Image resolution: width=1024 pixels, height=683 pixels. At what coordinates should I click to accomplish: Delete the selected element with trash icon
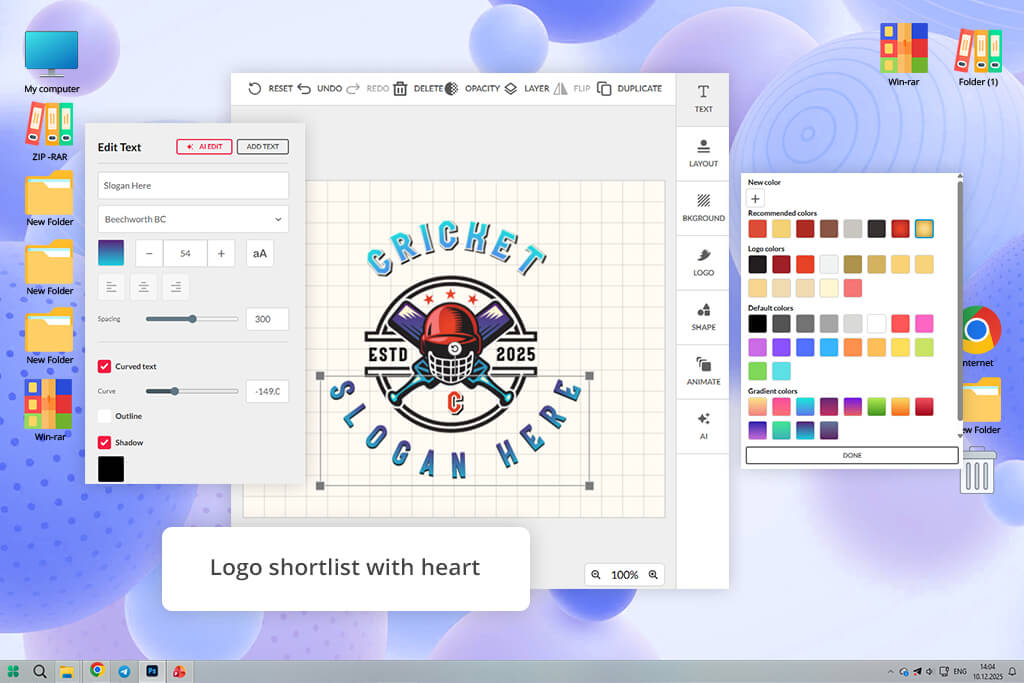coord(400,88)
